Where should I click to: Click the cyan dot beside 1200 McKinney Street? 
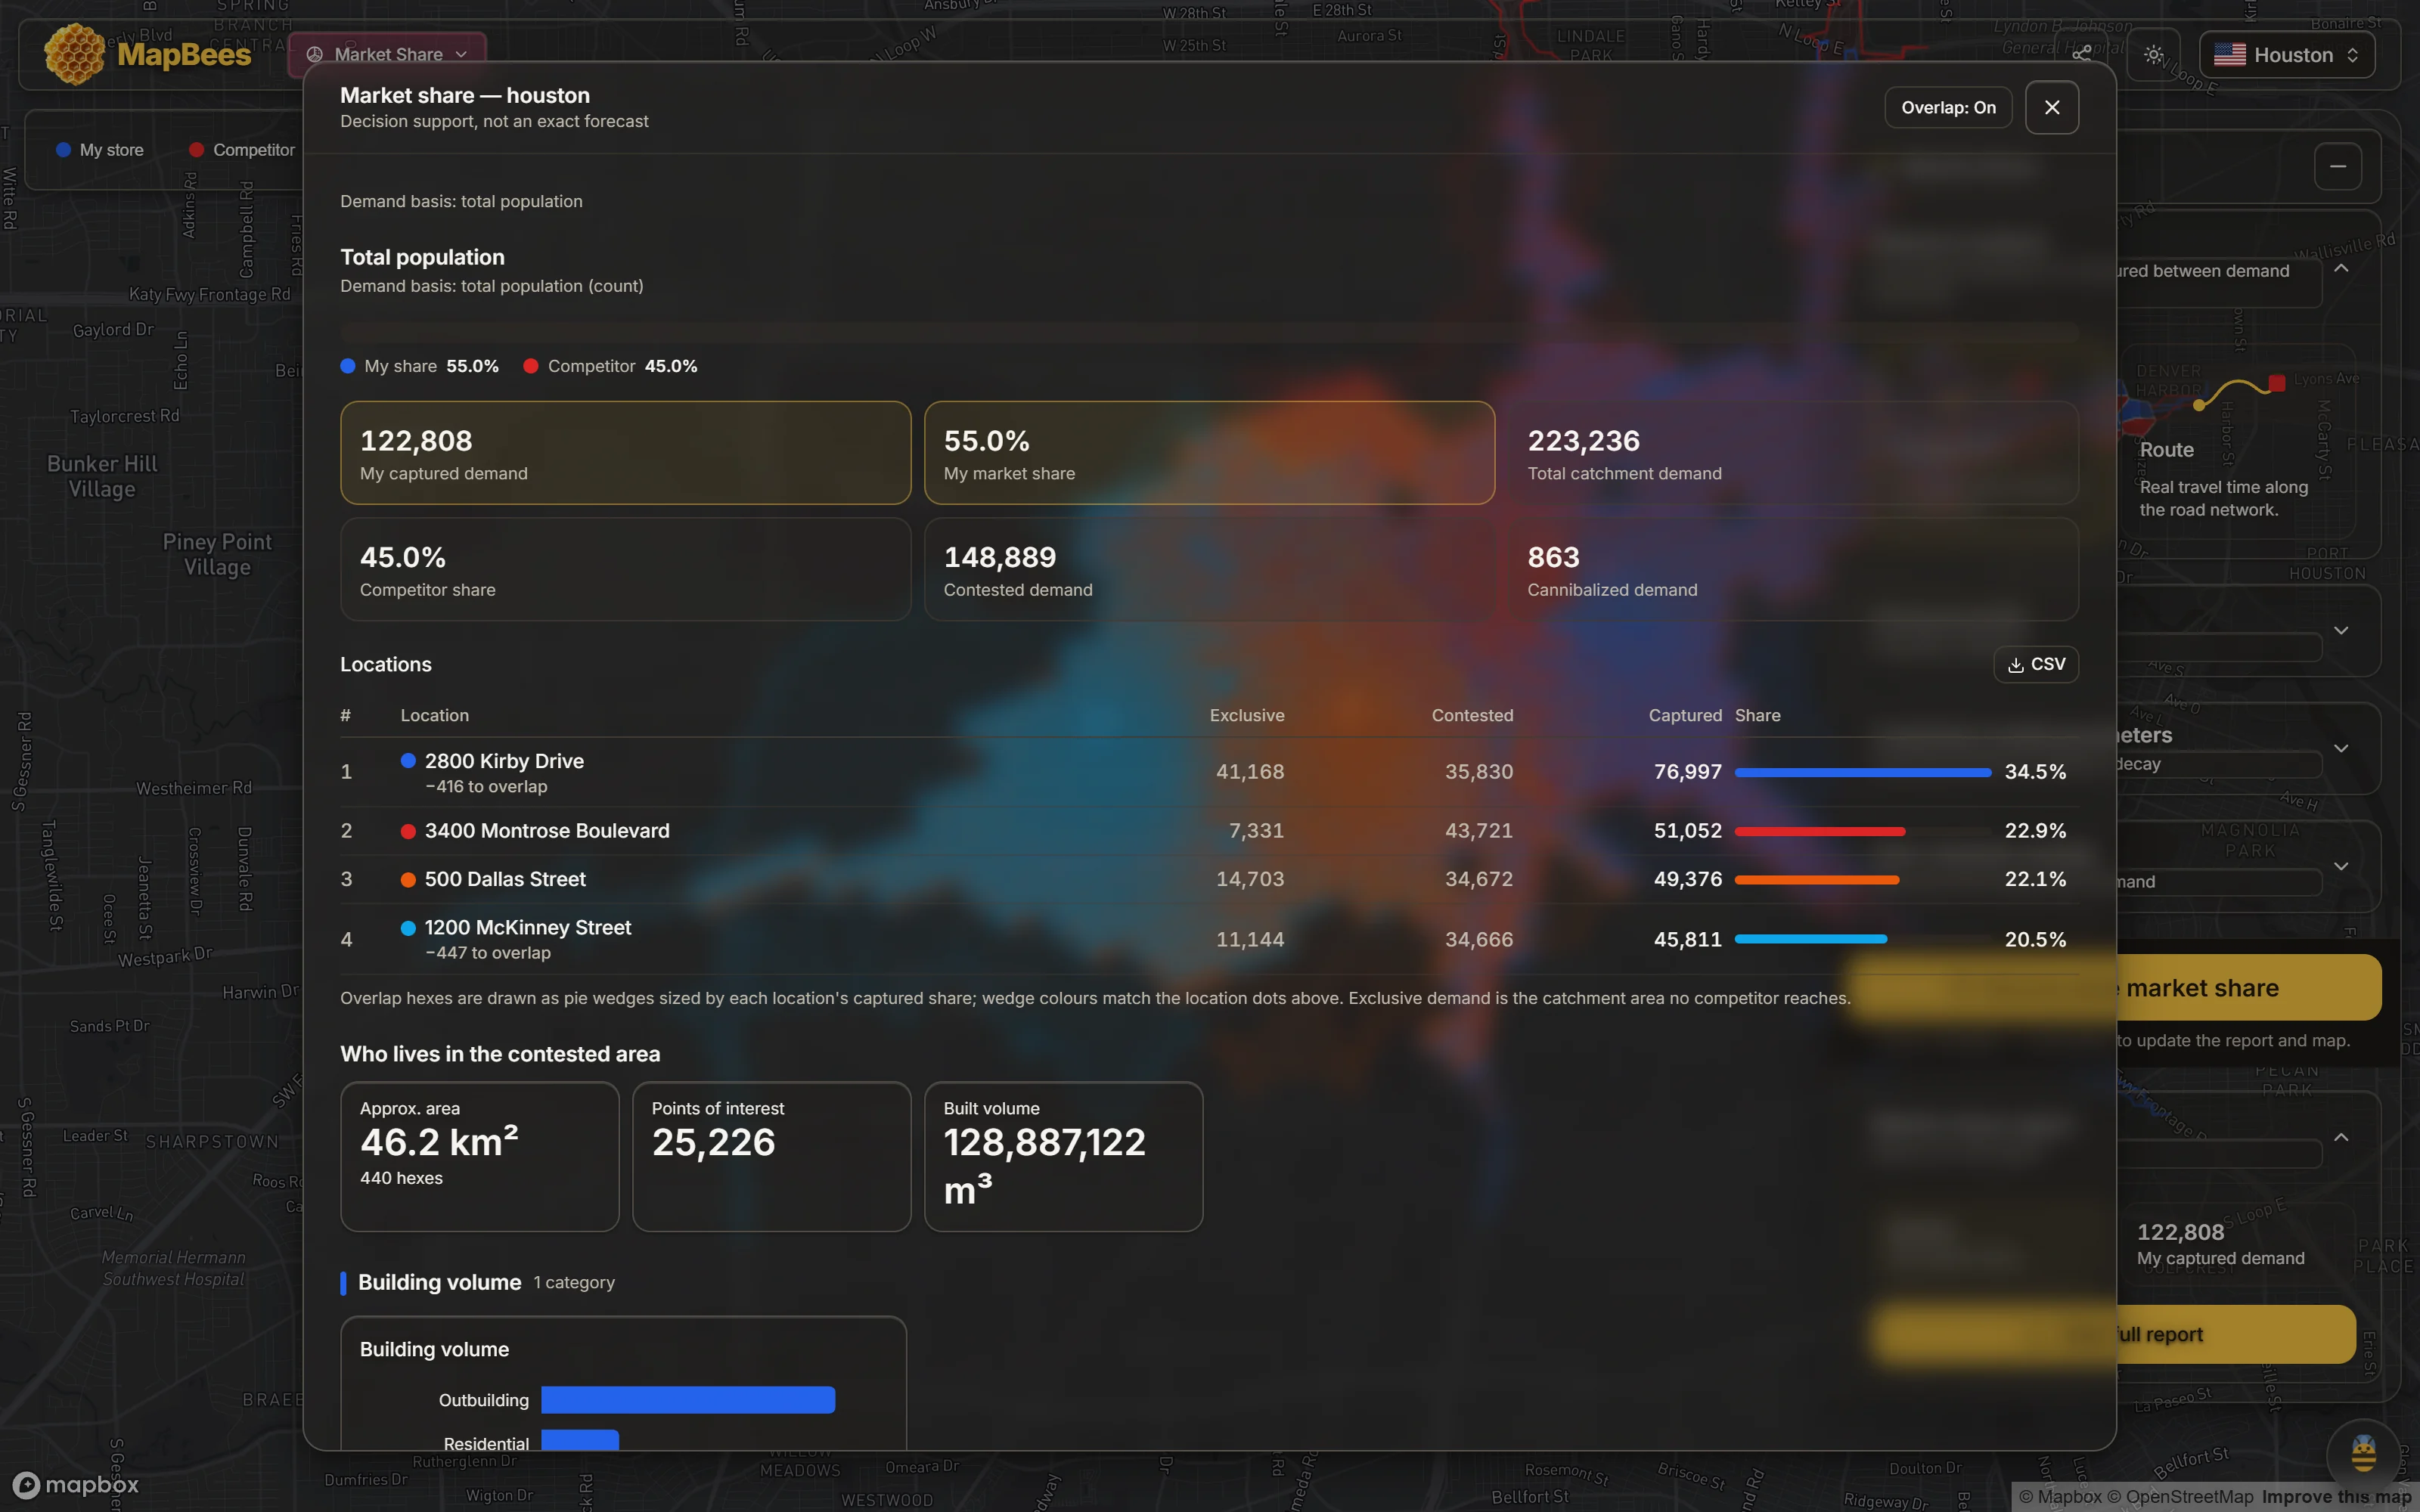point(408,928)
